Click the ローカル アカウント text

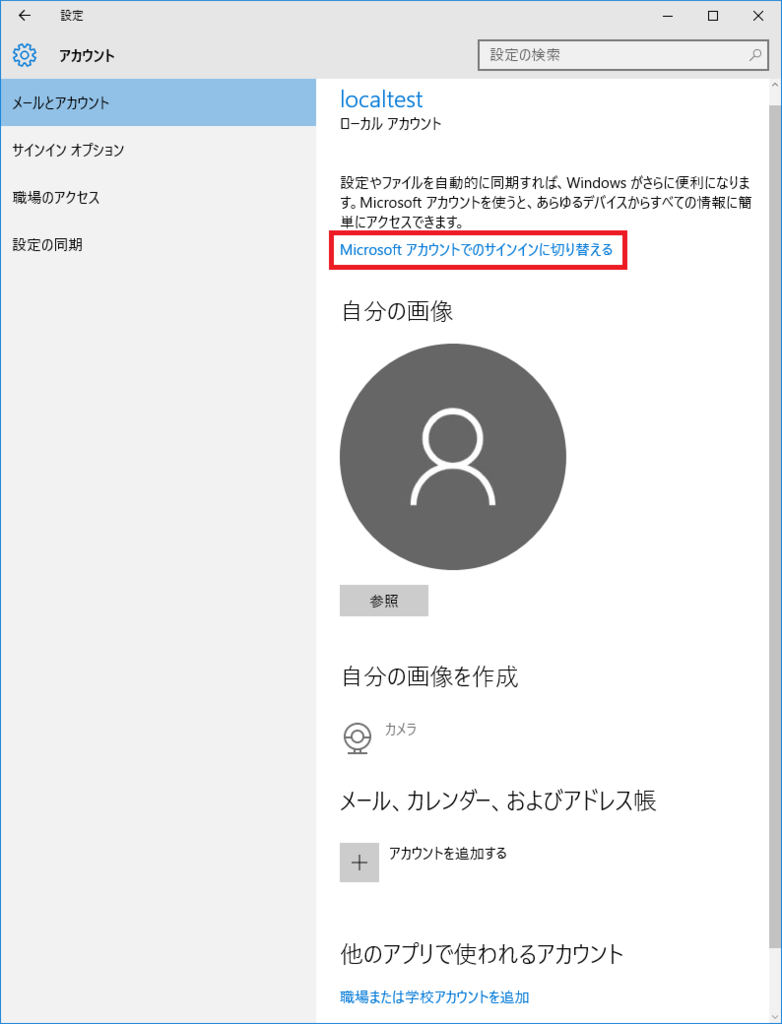(x=391, y=123)
